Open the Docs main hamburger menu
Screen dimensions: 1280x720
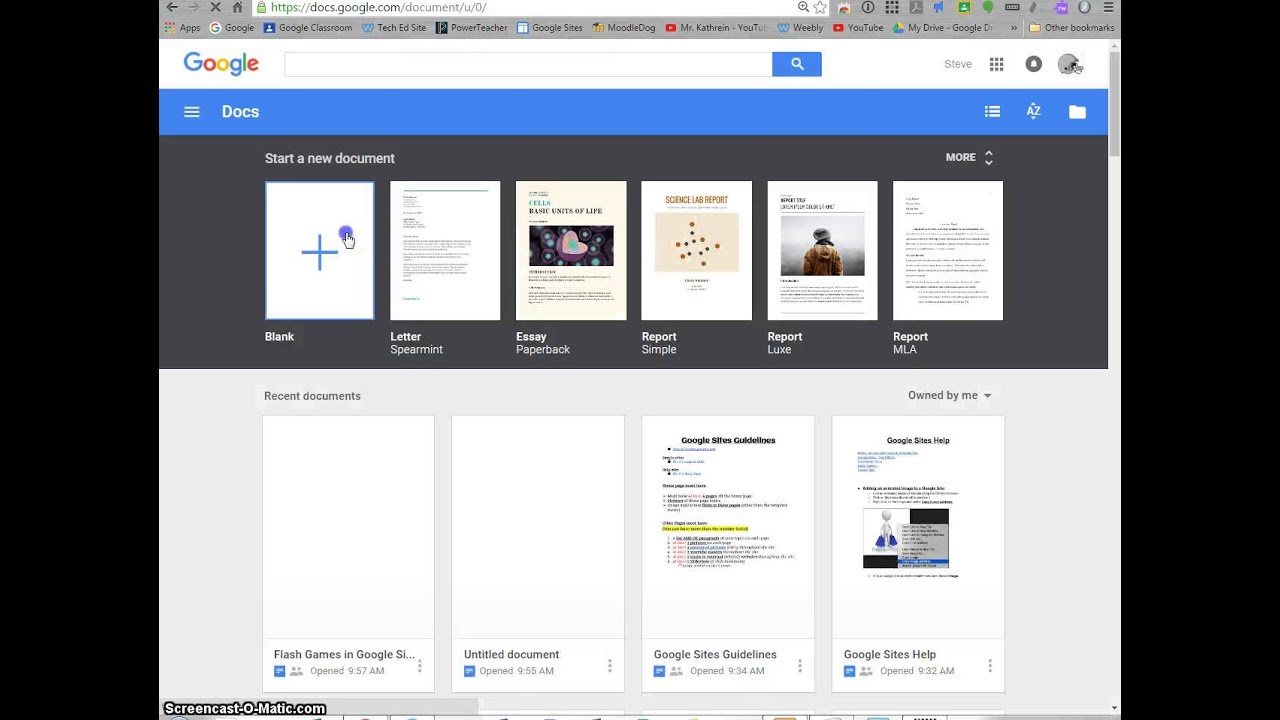[x=192, y=112]
